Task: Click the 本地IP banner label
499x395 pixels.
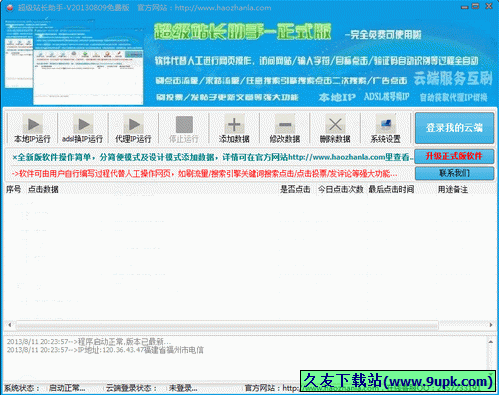Action: coord(337,97)
